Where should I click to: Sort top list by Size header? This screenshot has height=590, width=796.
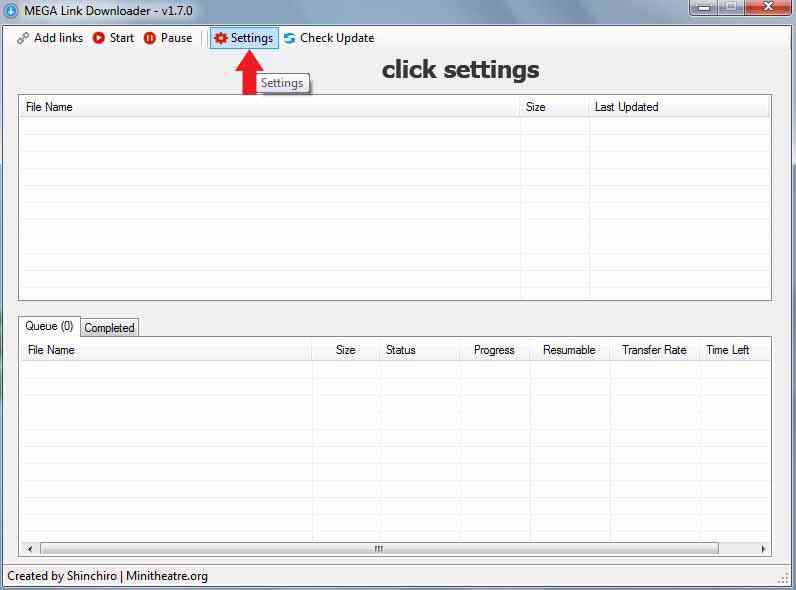(x=554, y=107)
